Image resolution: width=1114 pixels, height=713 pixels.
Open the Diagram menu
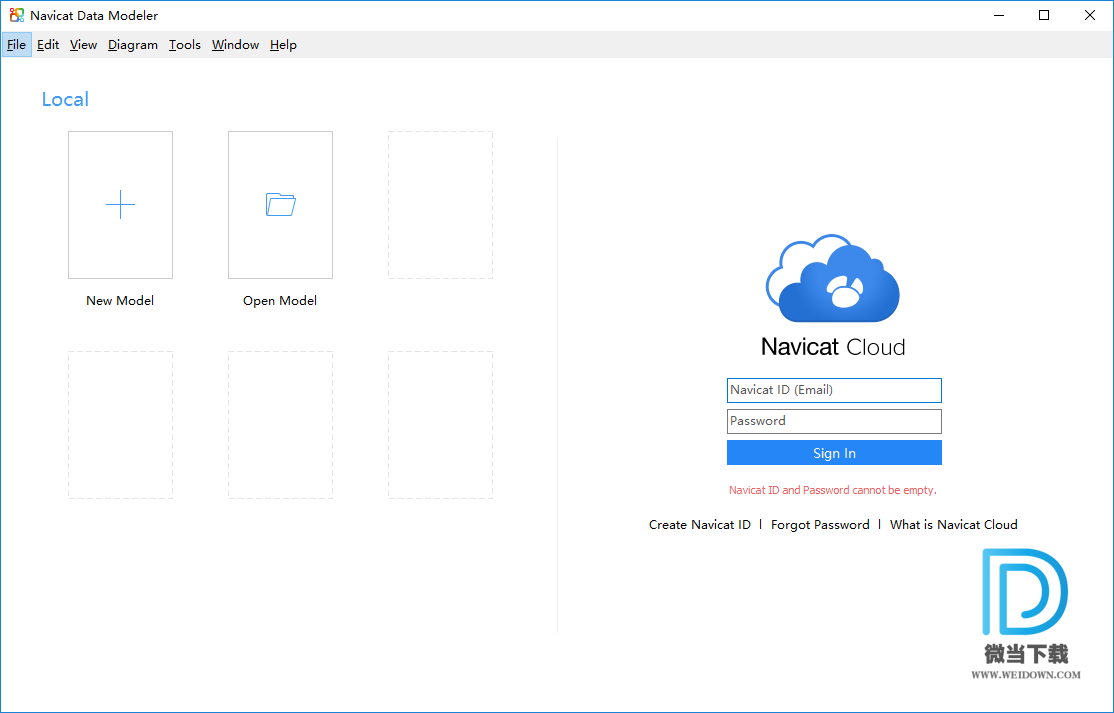pos(133,45)
